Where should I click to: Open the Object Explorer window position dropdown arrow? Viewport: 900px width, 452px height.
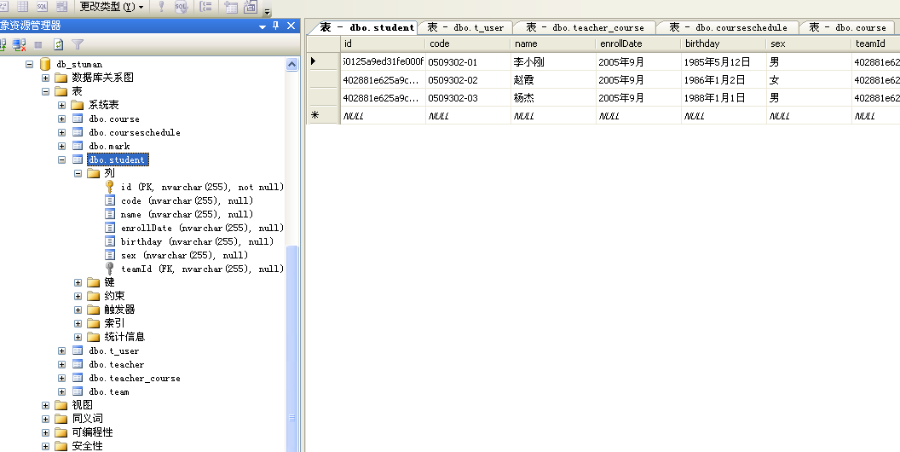click(x=263, y=26)
